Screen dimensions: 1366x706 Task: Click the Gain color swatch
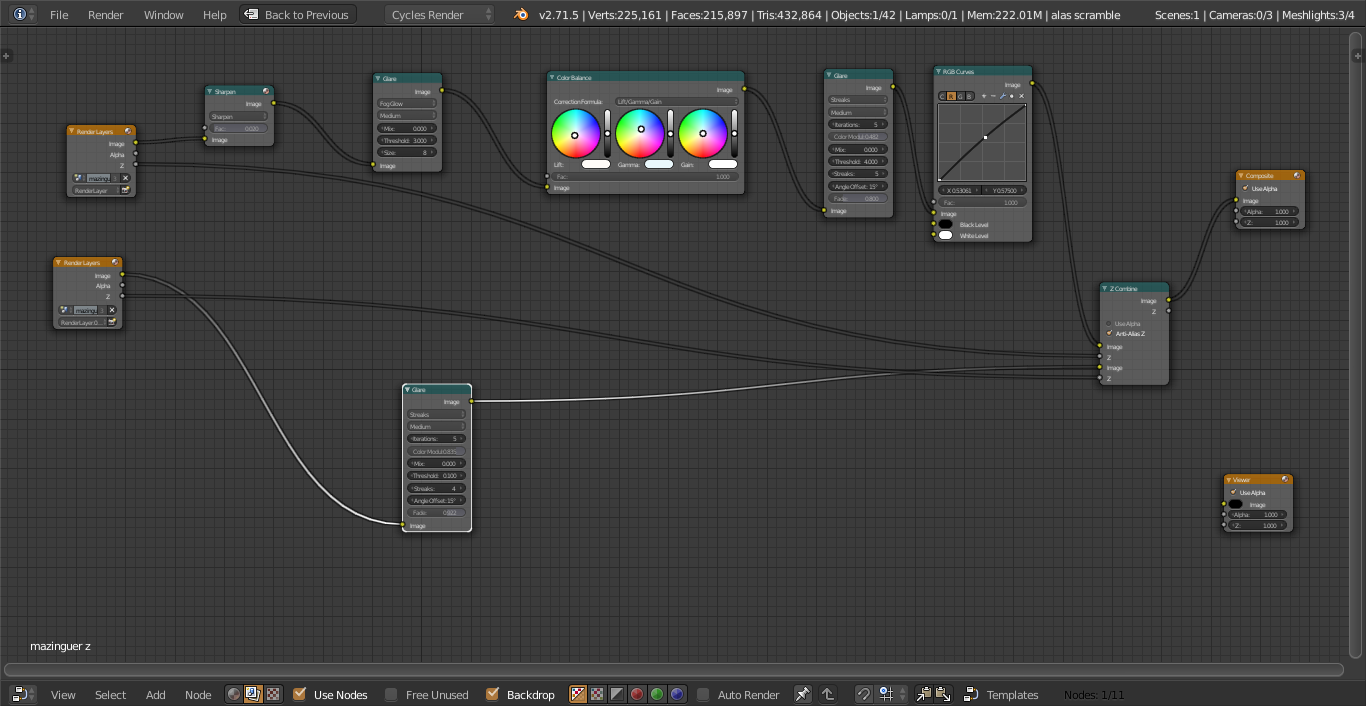(723, 164)
